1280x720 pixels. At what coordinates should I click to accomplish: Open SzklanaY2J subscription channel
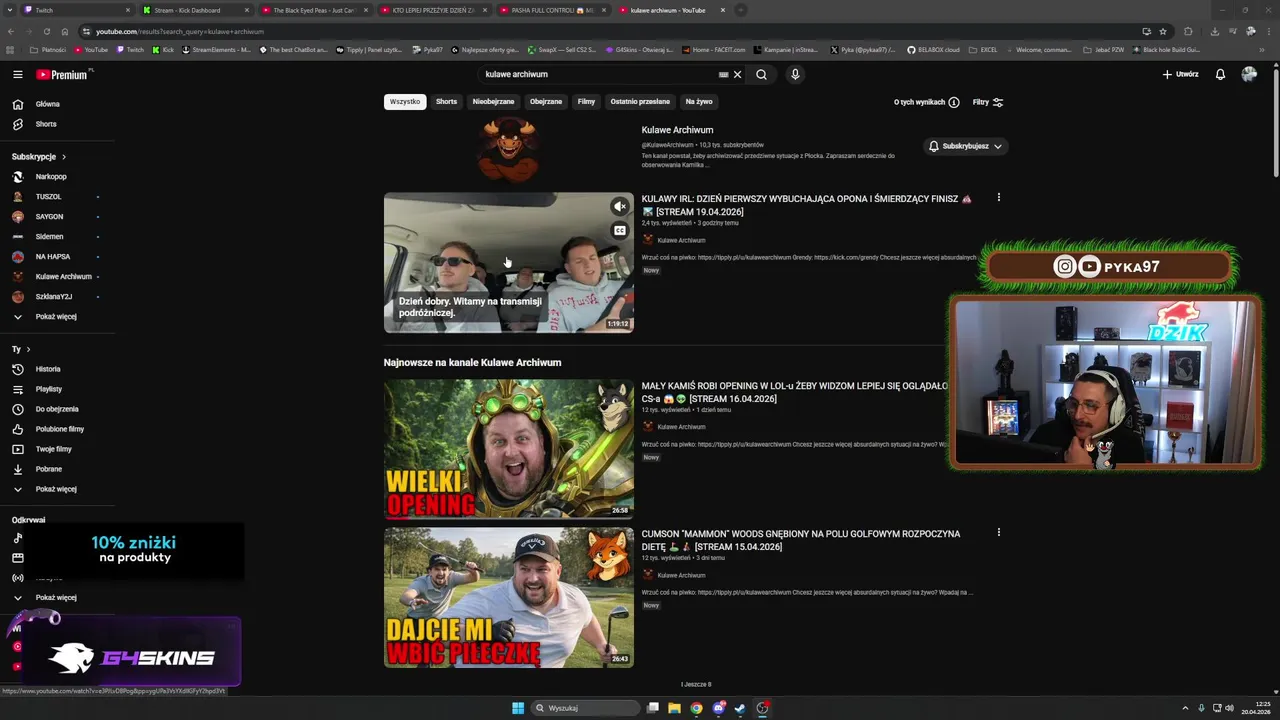pyautogui.click(x=53, y=297)
